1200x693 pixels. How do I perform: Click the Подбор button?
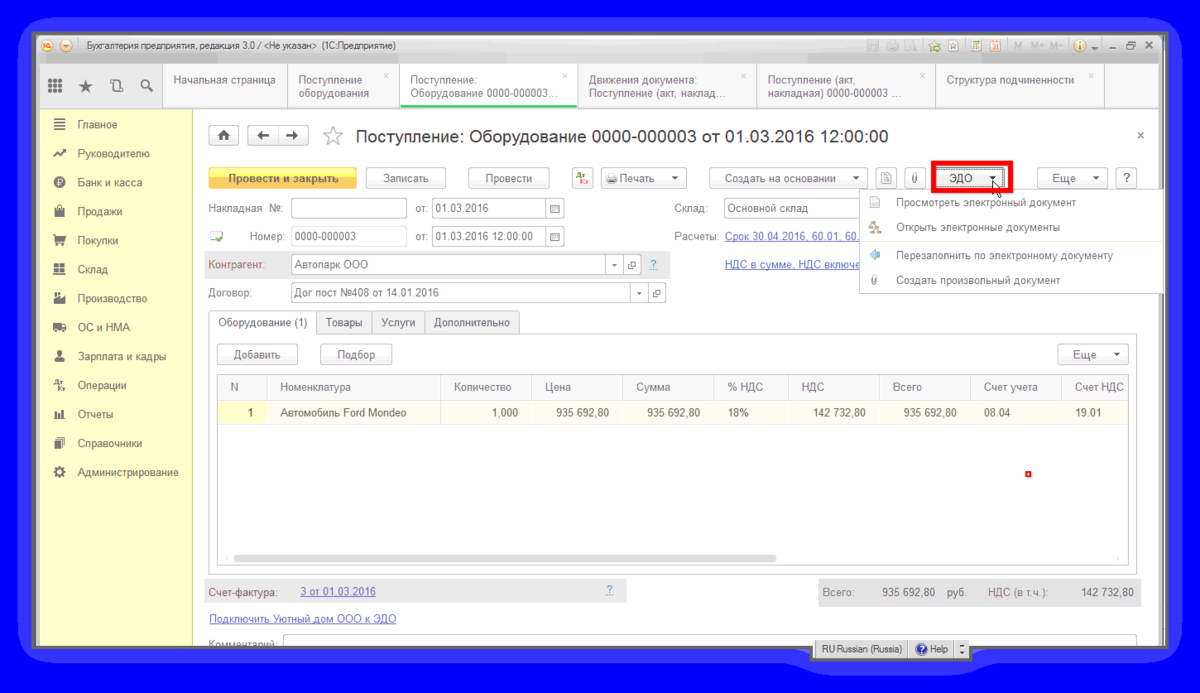(x=356, y=354)
